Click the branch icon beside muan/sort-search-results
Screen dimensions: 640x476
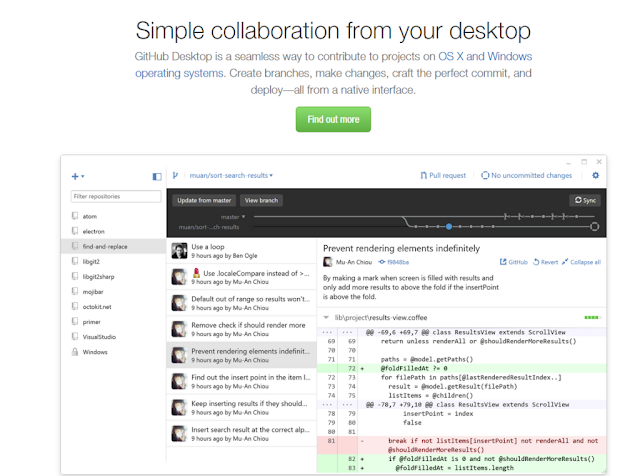(x=175, y=176)
